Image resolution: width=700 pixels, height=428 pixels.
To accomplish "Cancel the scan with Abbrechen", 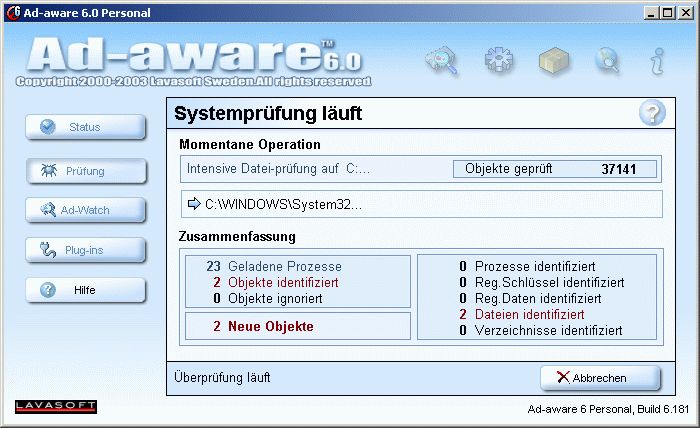I will tap(600, 378).
